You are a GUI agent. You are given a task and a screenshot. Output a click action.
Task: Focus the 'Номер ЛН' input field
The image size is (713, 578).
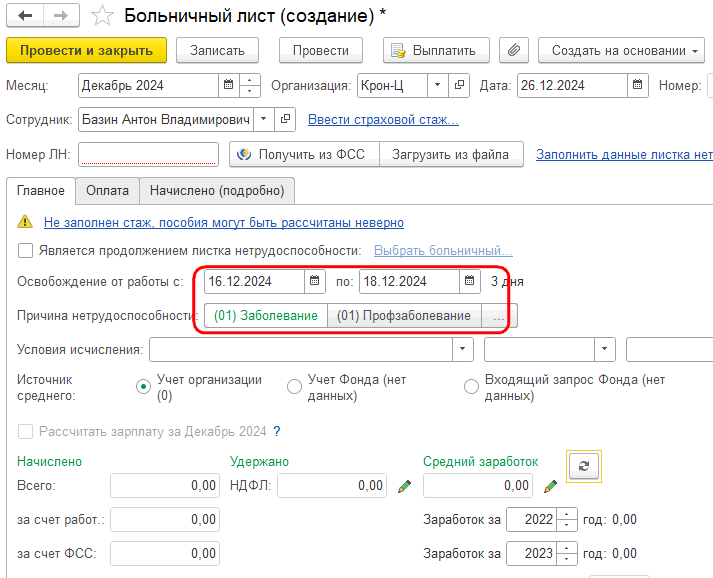click(x=148, y=155)
